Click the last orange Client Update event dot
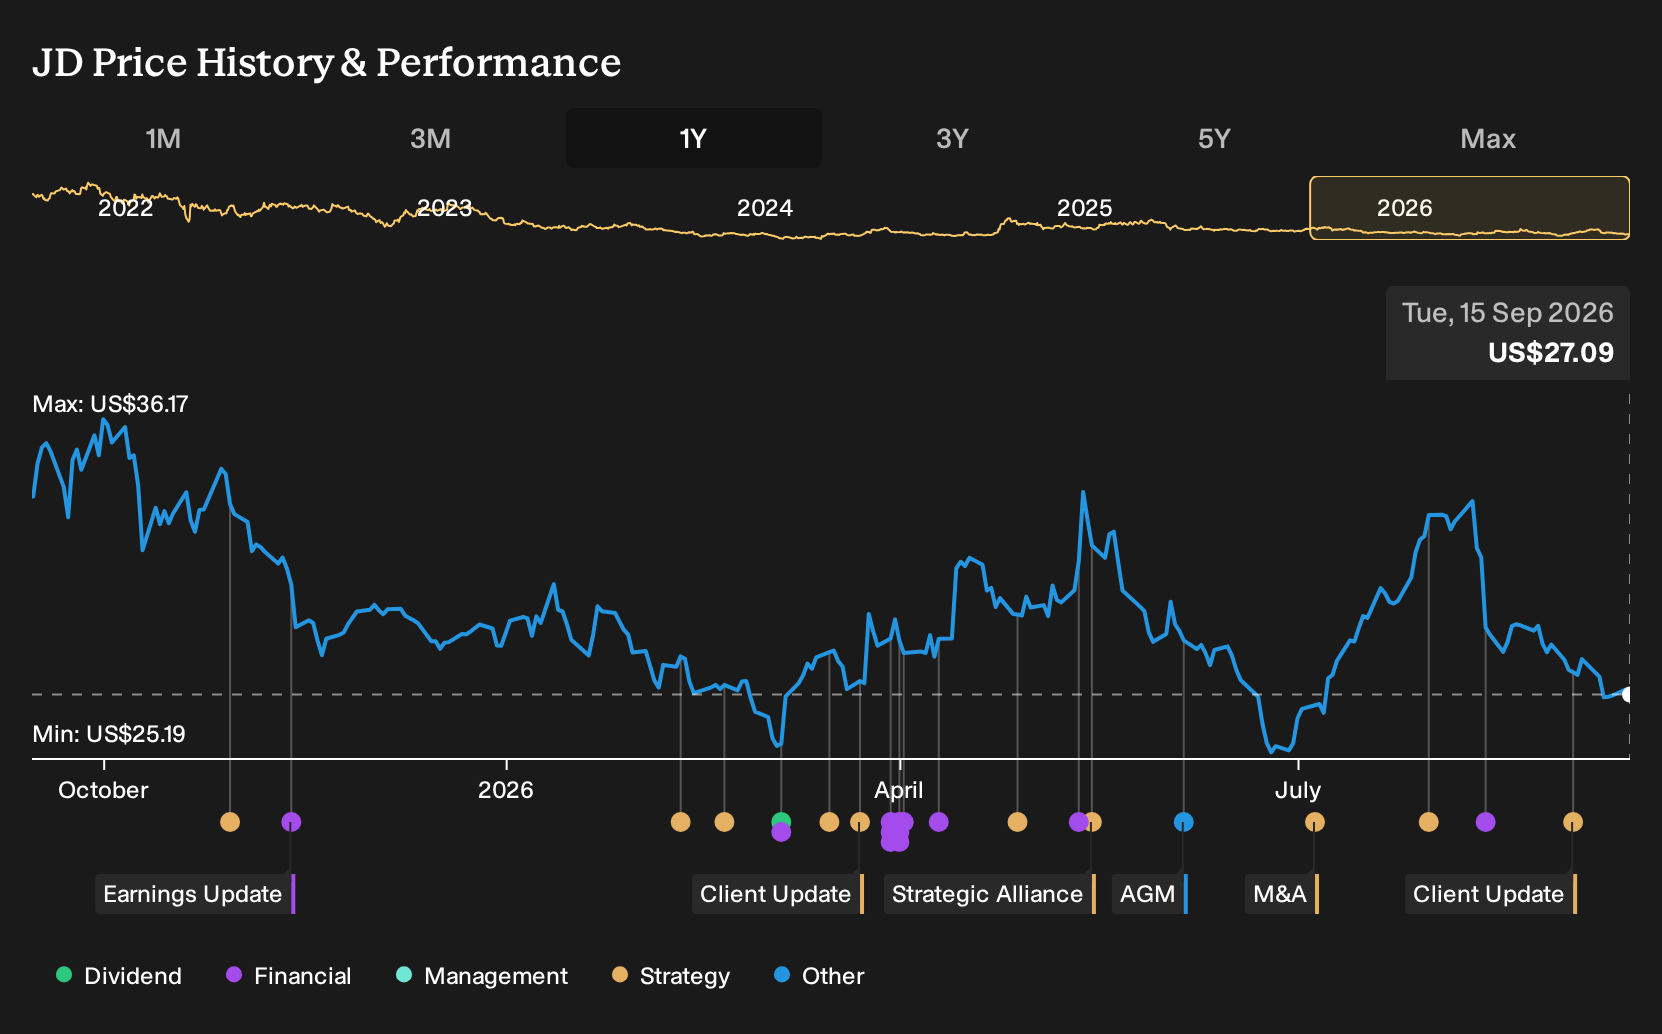The image size is (1662, 1034). click(x=1573, y=822)
